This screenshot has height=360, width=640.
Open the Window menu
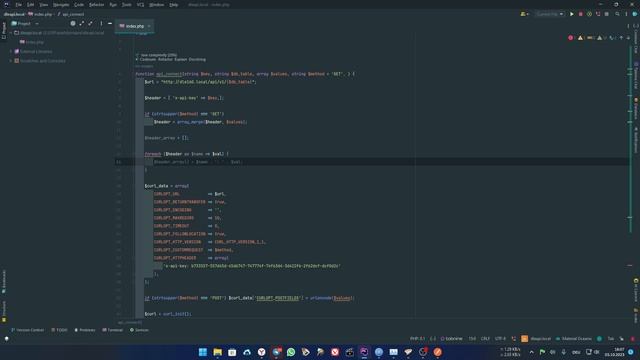click(x=156, y=4)
